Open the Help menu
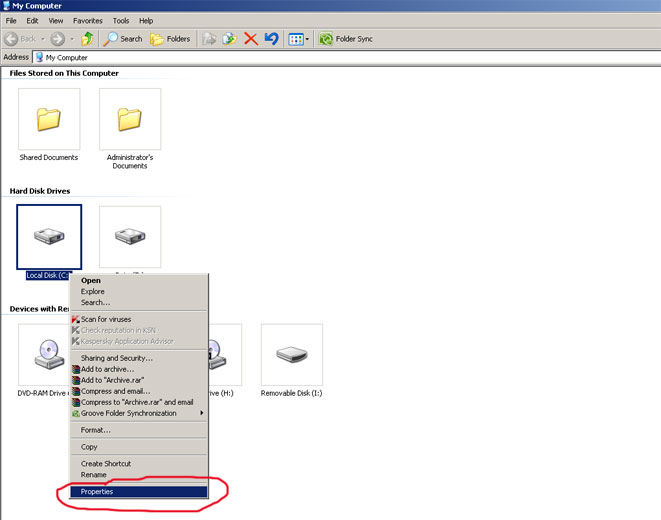The width and height of the screenshot is (661, 520). tap(146, 21)
